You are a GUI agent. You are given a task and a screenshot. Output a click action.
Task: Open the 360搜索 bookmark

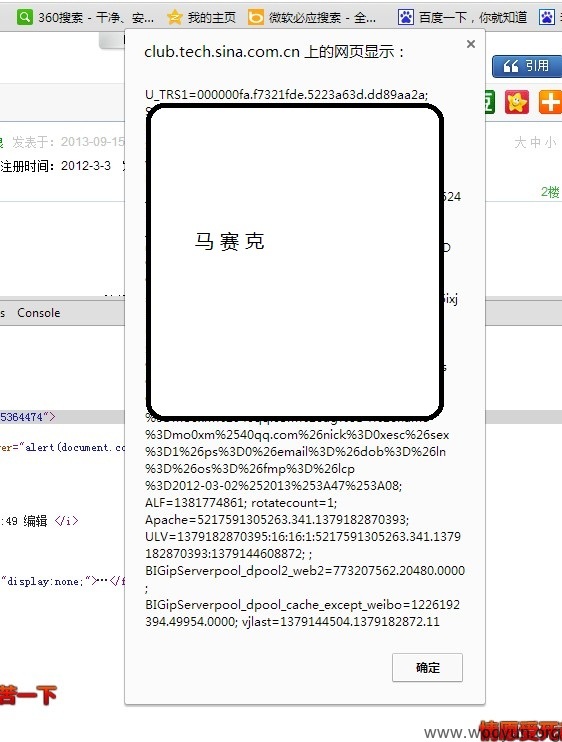point(85,18)
